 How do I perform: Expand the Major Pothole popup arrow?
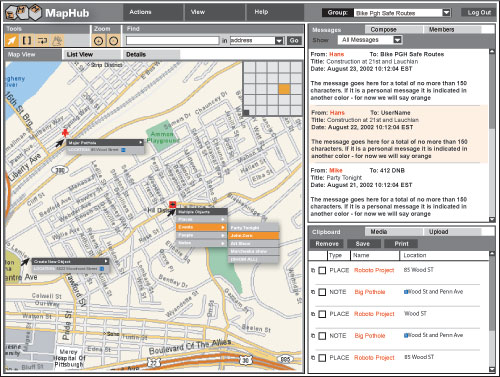[x=141, y=143]
